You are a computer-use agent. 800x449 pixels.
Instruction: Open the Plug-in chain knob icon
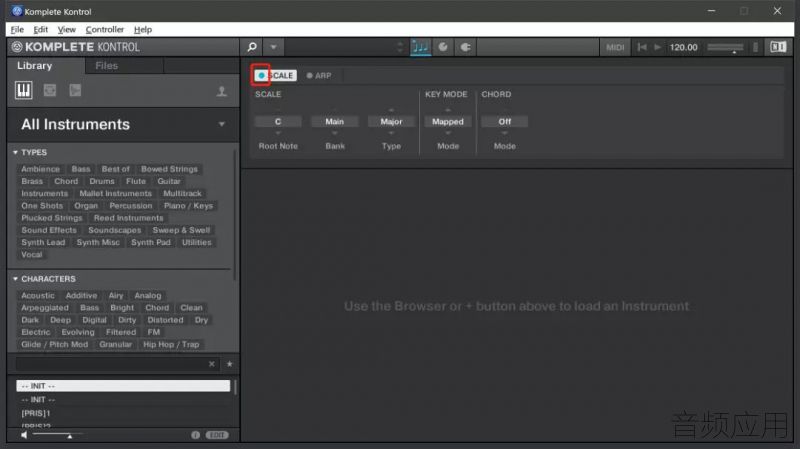point(443,47)
